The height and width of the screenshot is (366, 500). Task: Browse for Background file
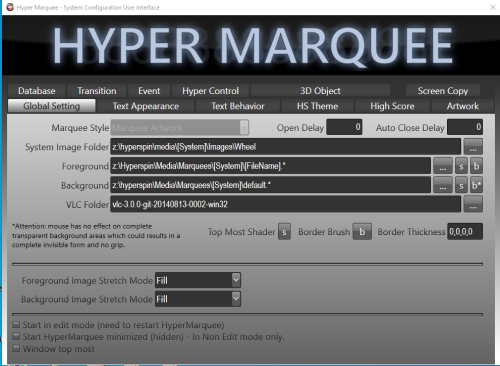[443, 185]
